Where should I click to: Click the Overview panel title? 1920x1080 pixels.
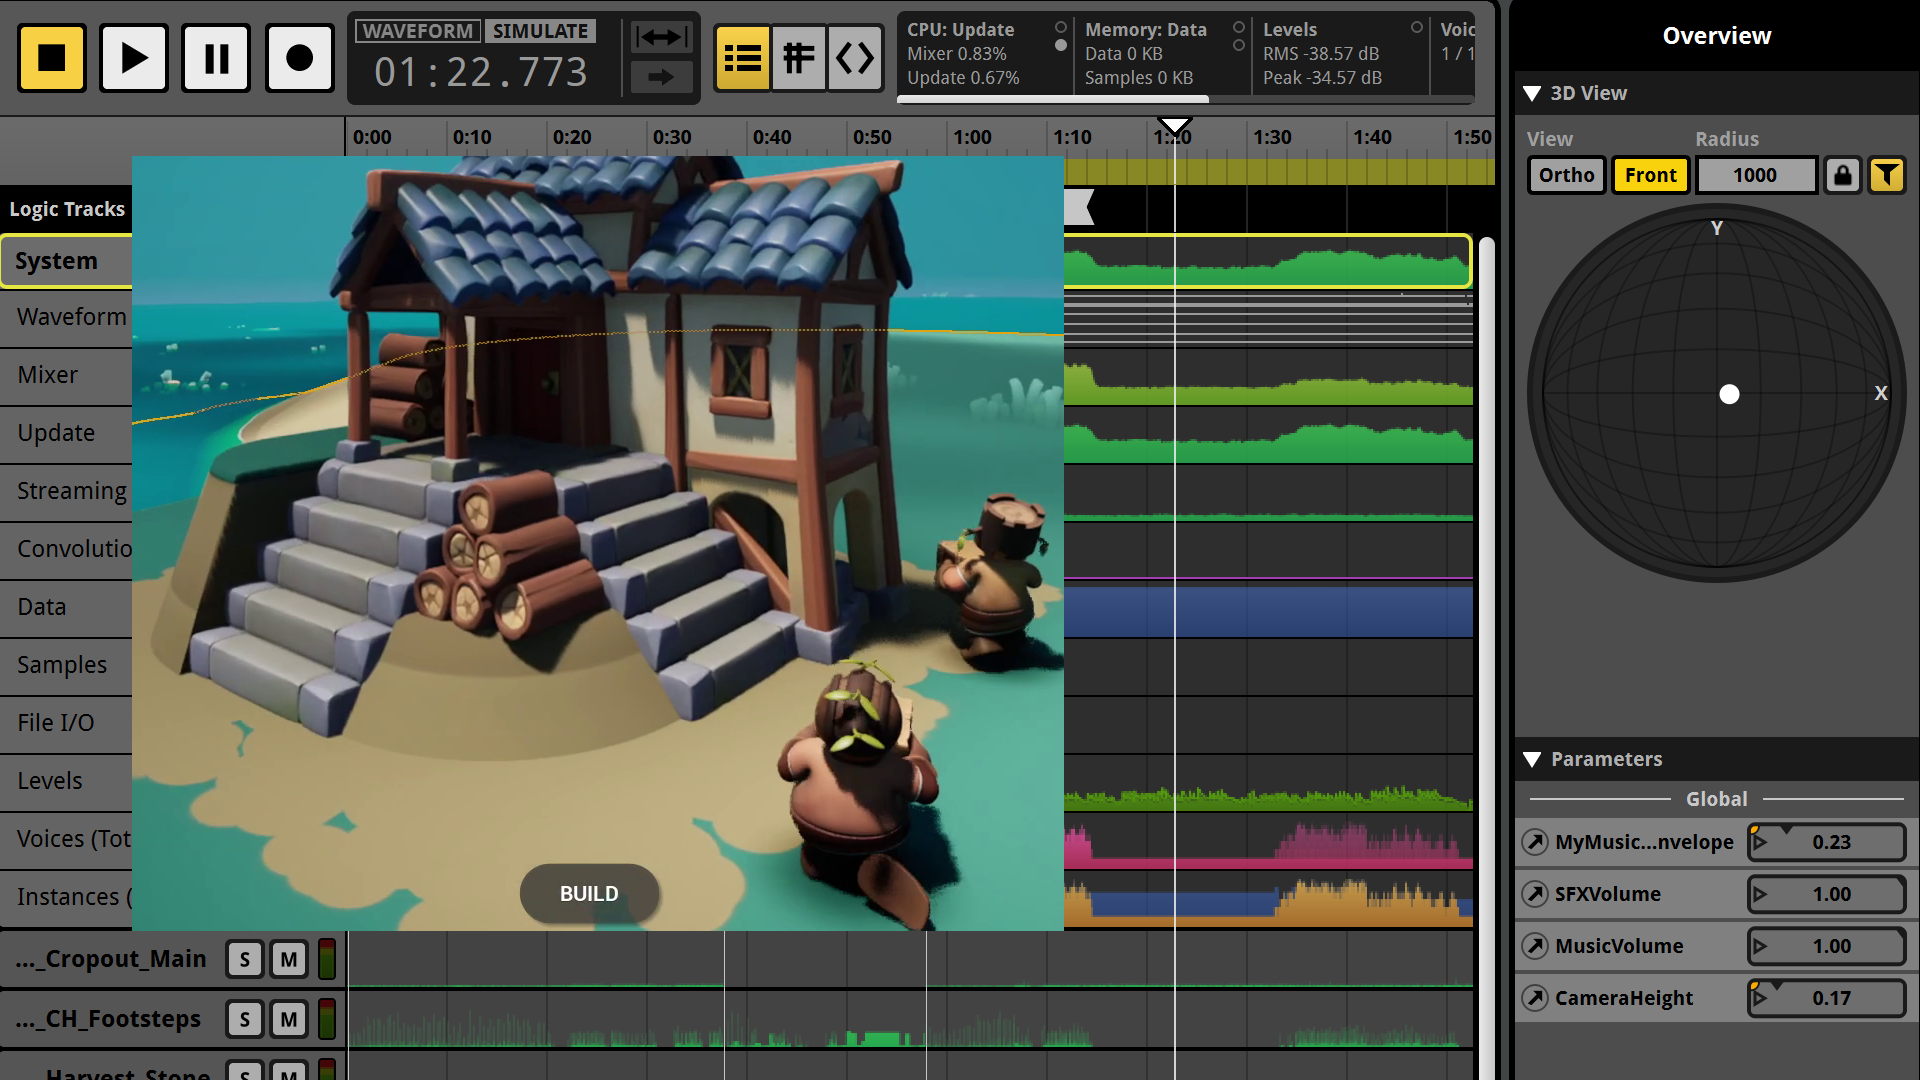(x=1716, y=36)
